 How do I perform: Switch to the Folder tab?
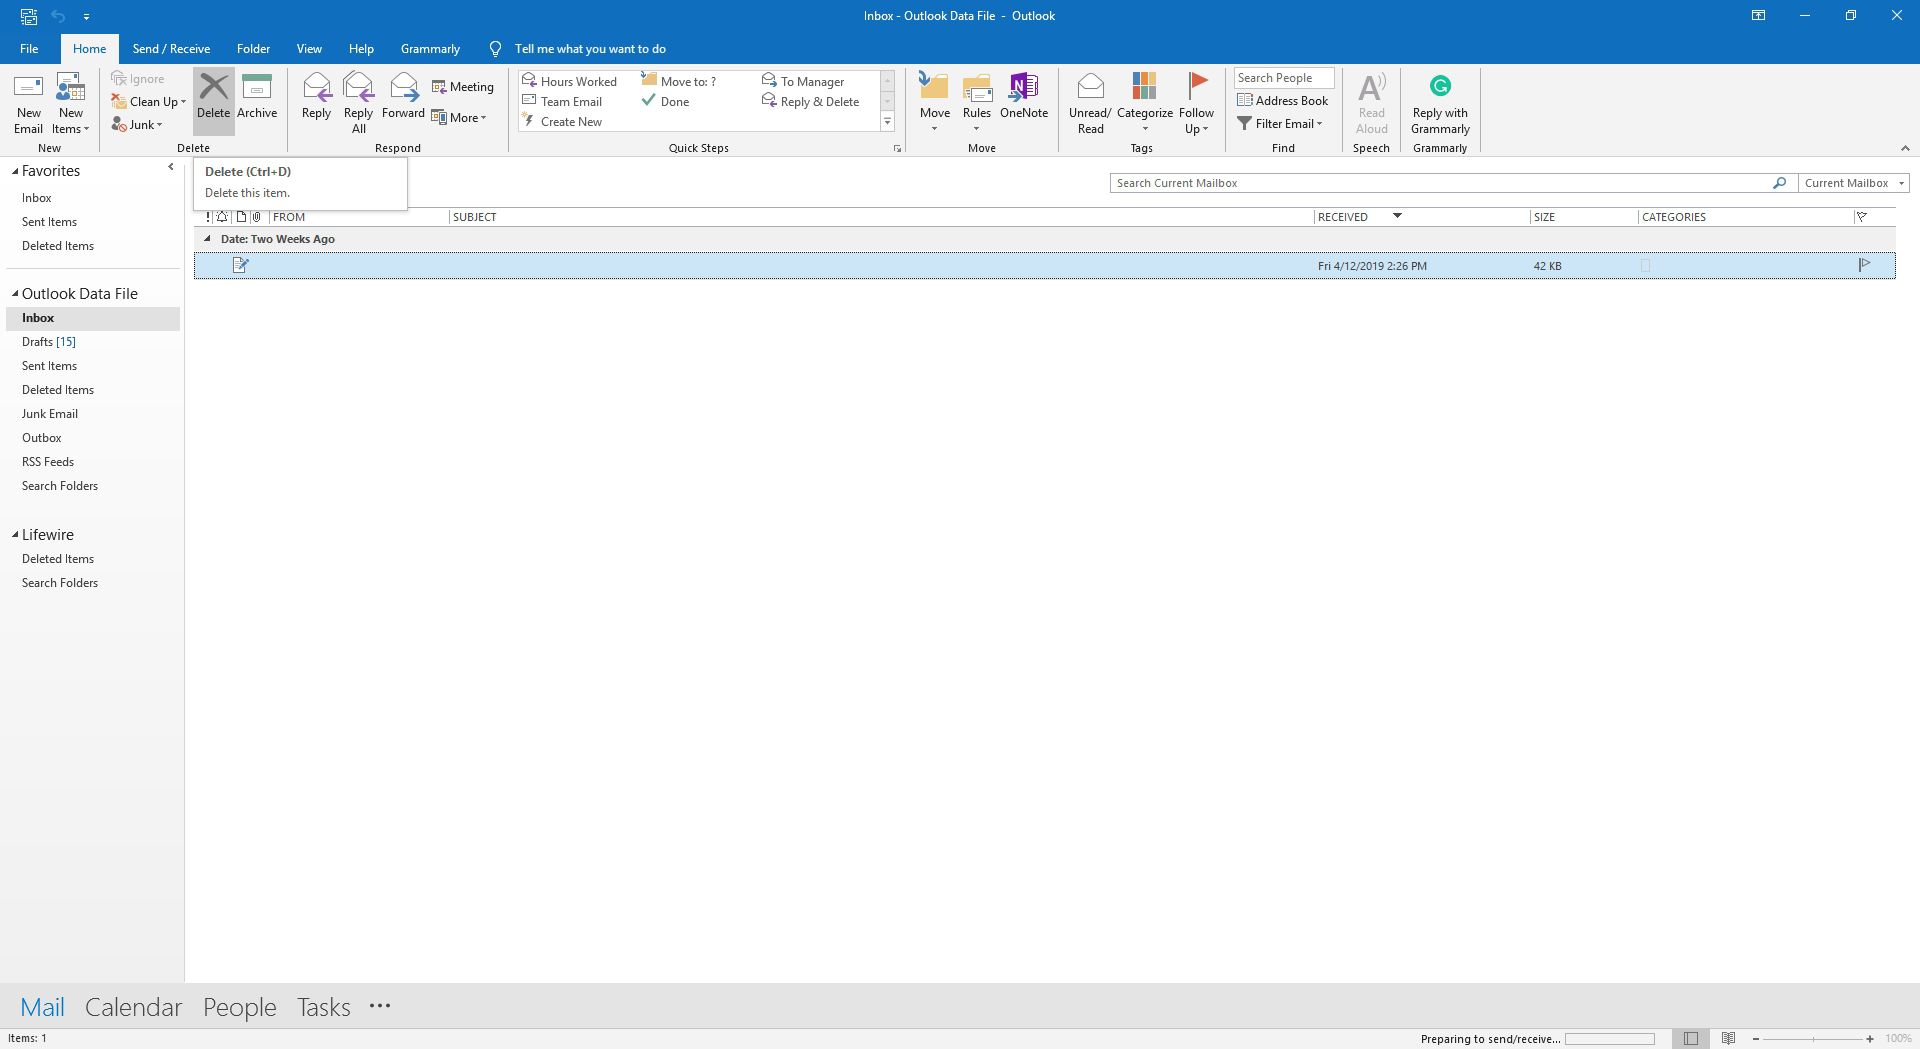click(x=253, y=48)
